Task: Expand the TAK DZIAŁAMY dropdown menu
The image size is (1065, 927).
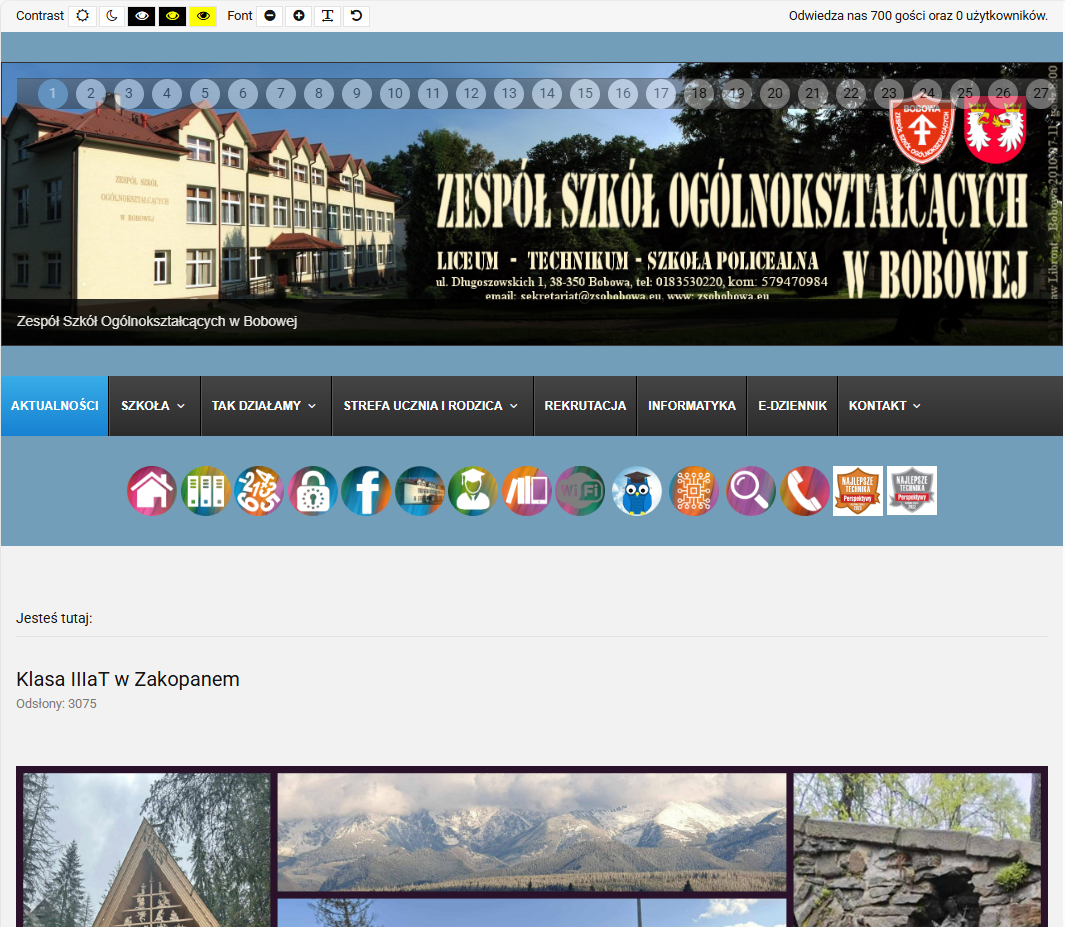Action: pos(264,406)
